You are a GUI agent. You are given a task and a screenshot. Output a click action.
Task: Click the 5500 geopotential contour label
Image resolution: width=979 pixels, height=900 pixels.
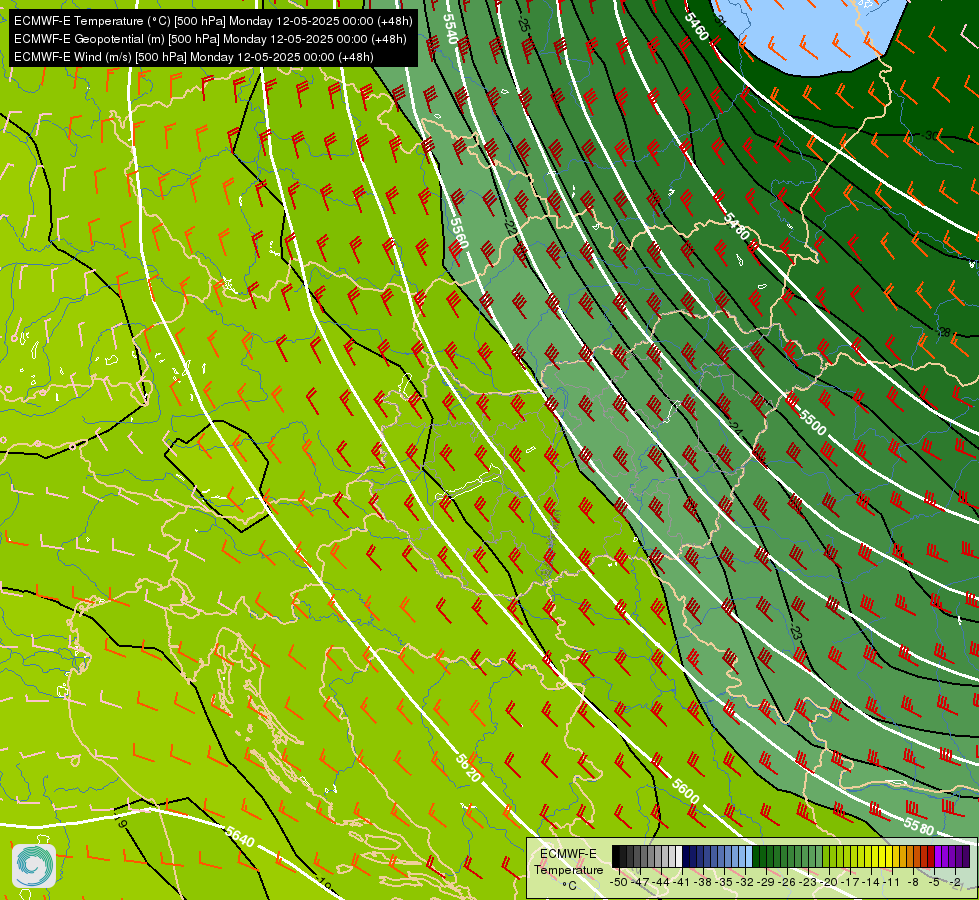[x=812, y=423]
